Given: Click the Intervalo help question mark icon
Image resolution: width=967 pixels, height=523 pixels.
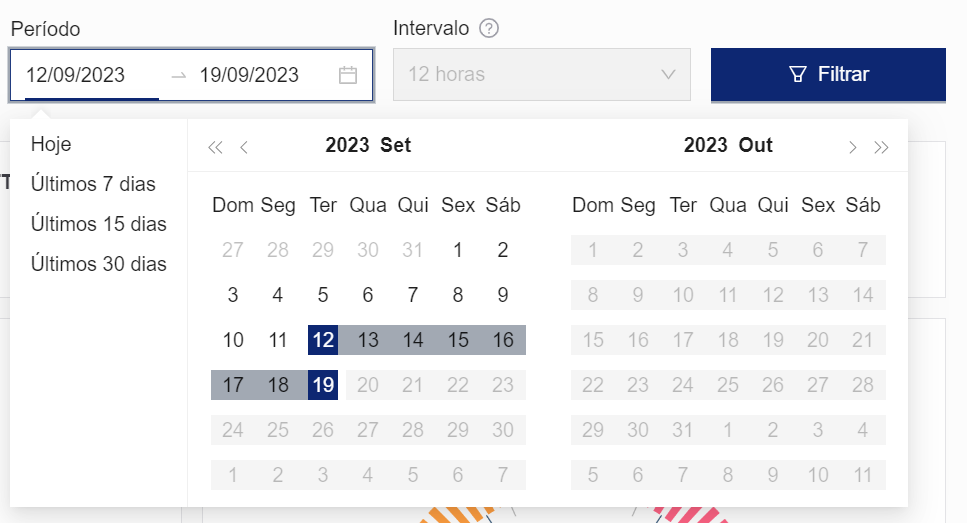Looking at the screenshot, I should tap(489, 28).
